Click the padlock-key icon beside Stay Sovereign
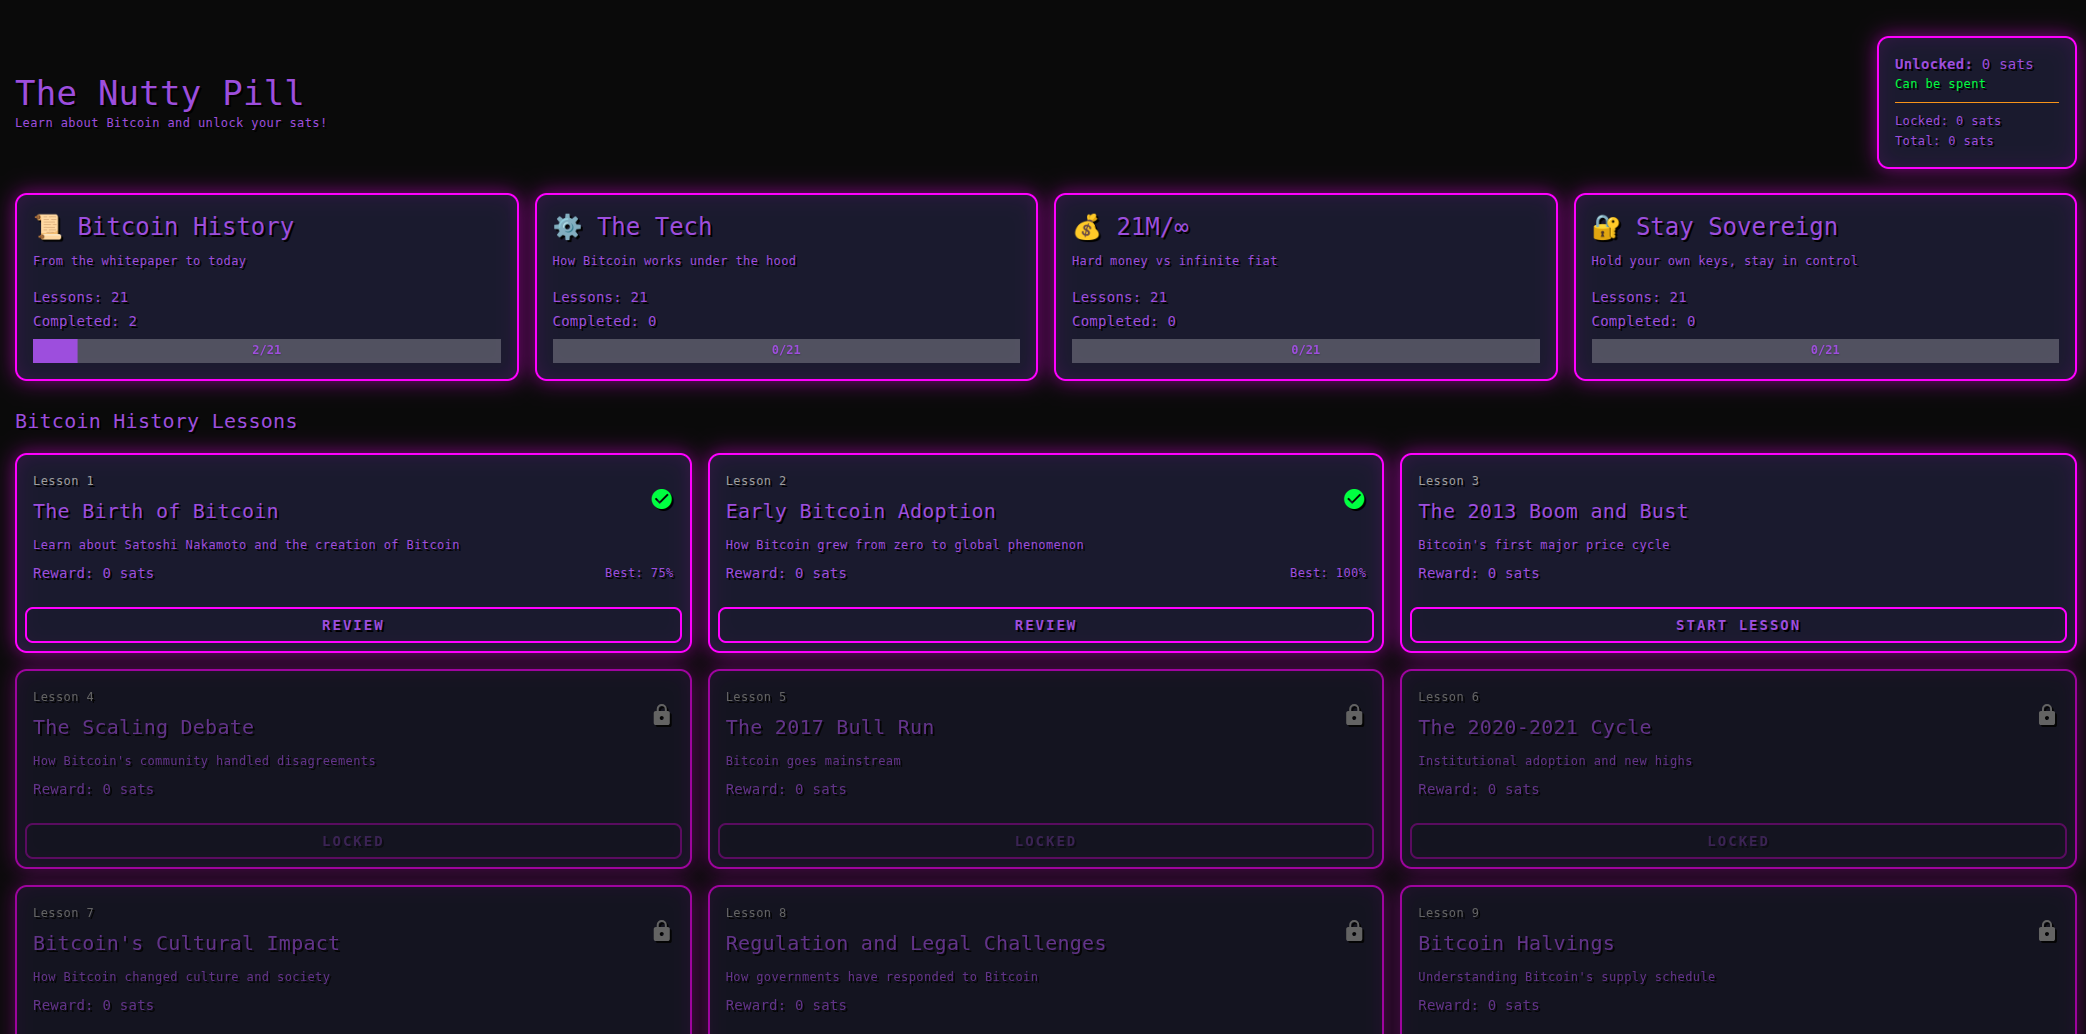The width and height of the screenshot is (2086, 1034). (1606, 227)
